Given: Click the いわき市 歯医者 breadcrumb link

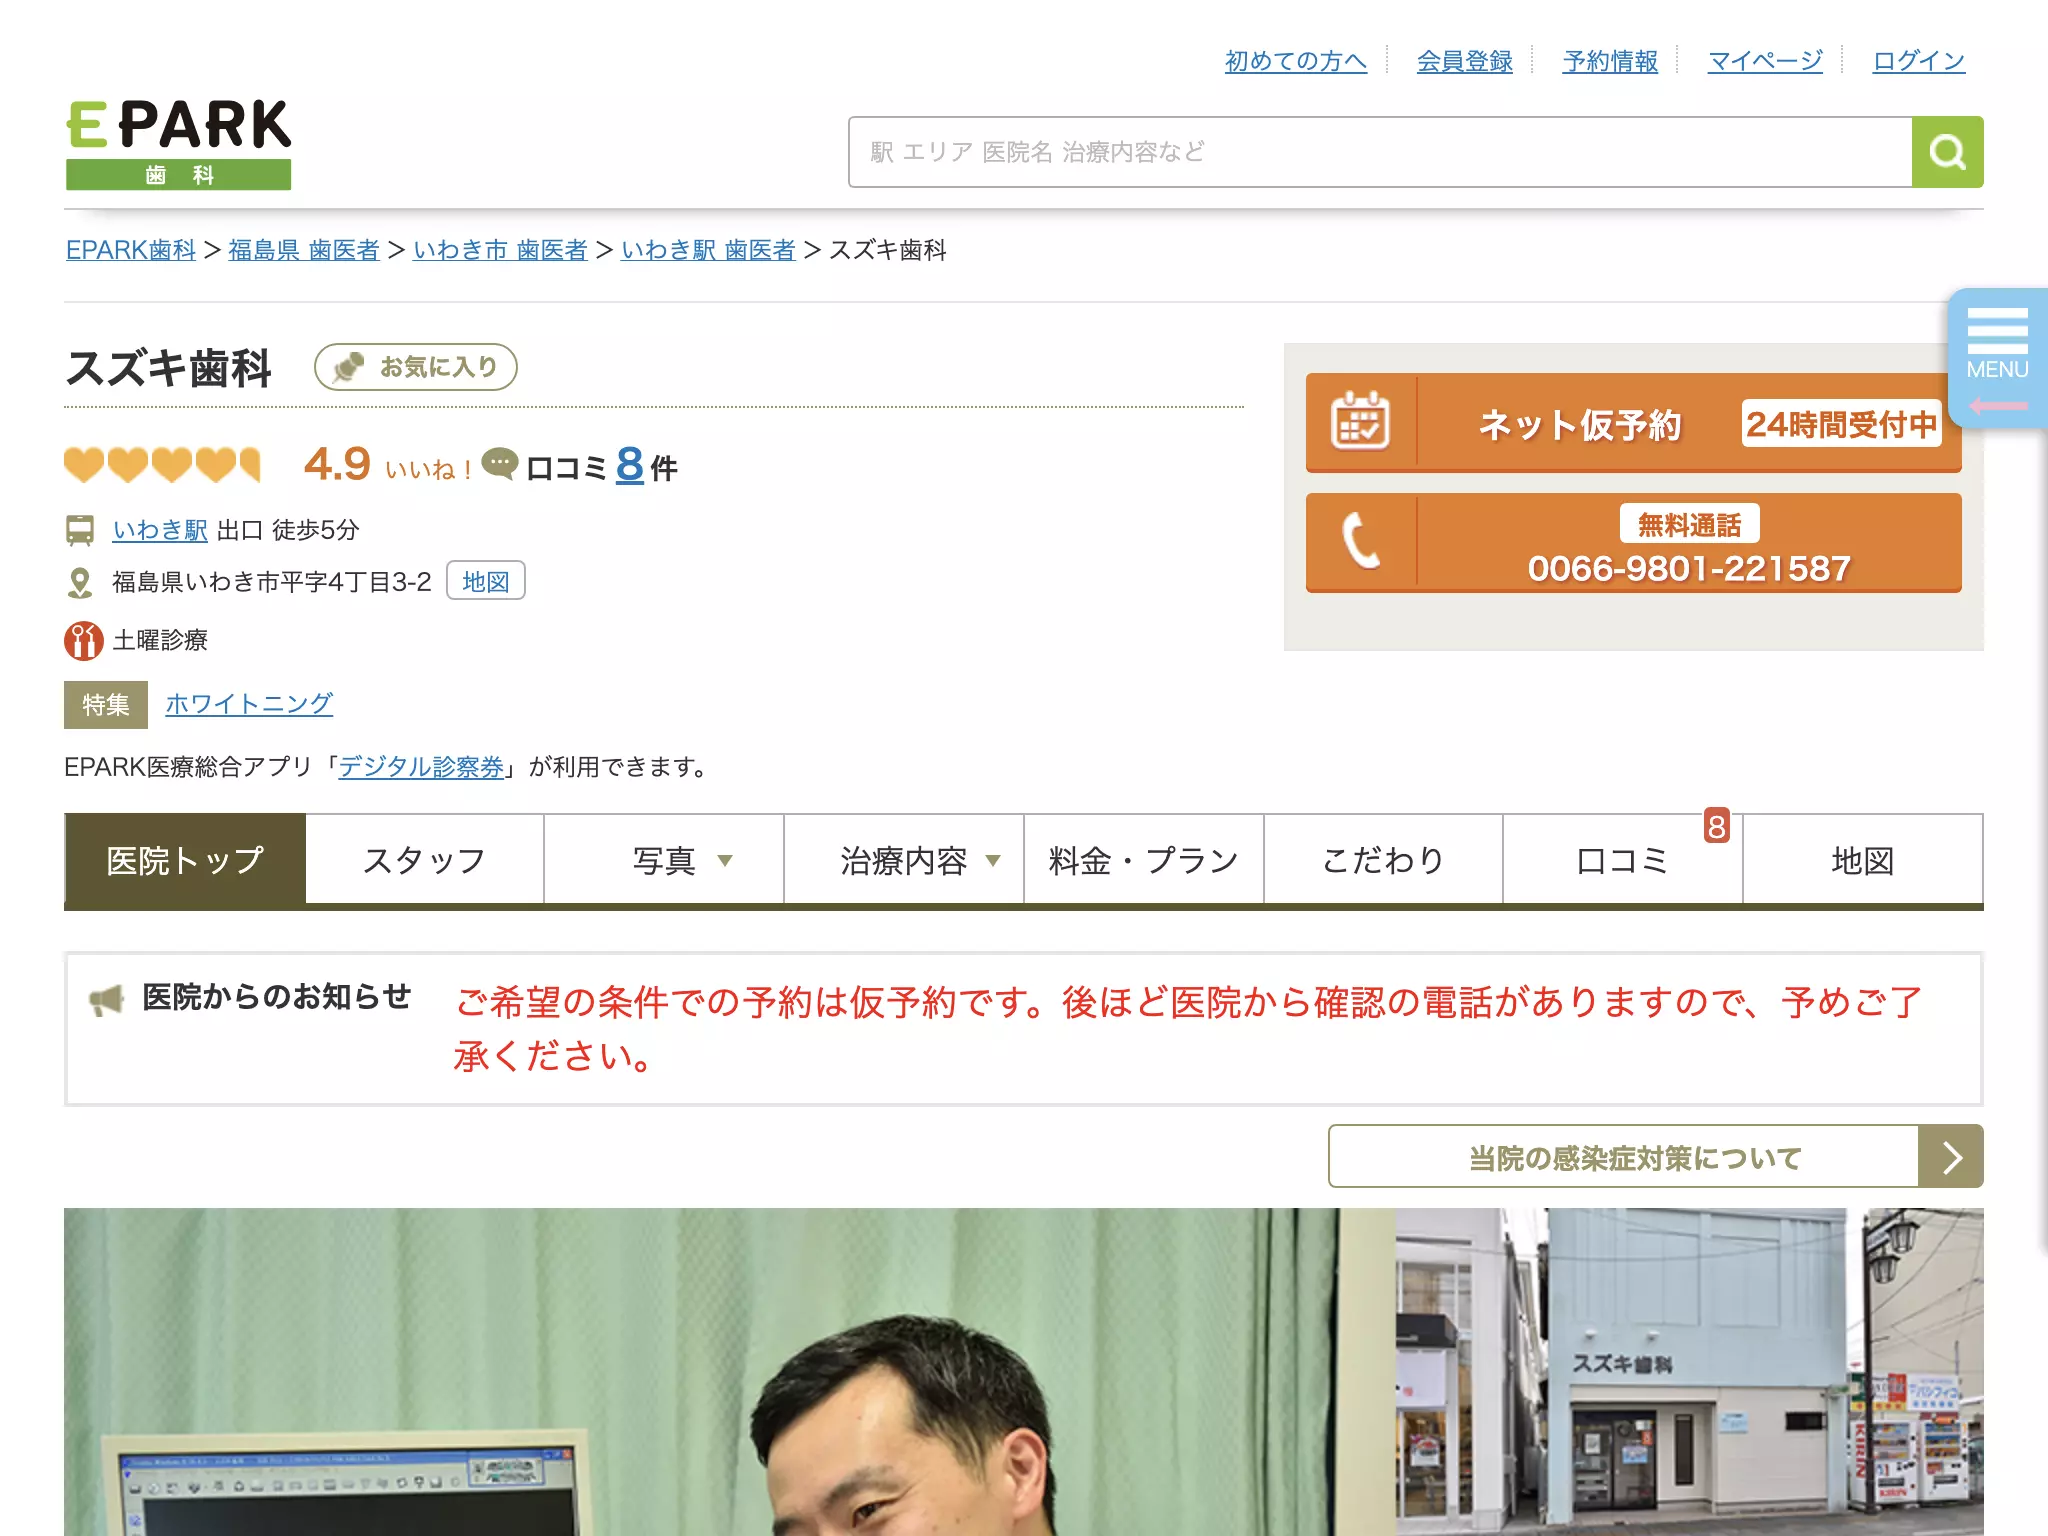Looking at the screenshot, I should (500, 250).
